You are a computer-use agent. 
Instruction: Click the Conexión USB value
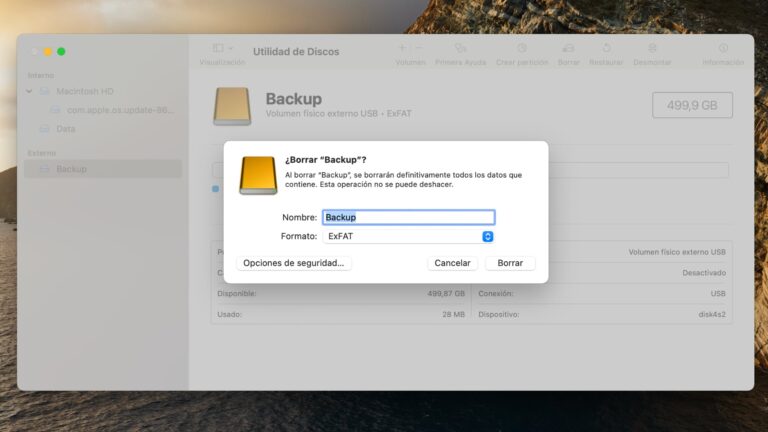pyautogui.click(x=718, y=293)
